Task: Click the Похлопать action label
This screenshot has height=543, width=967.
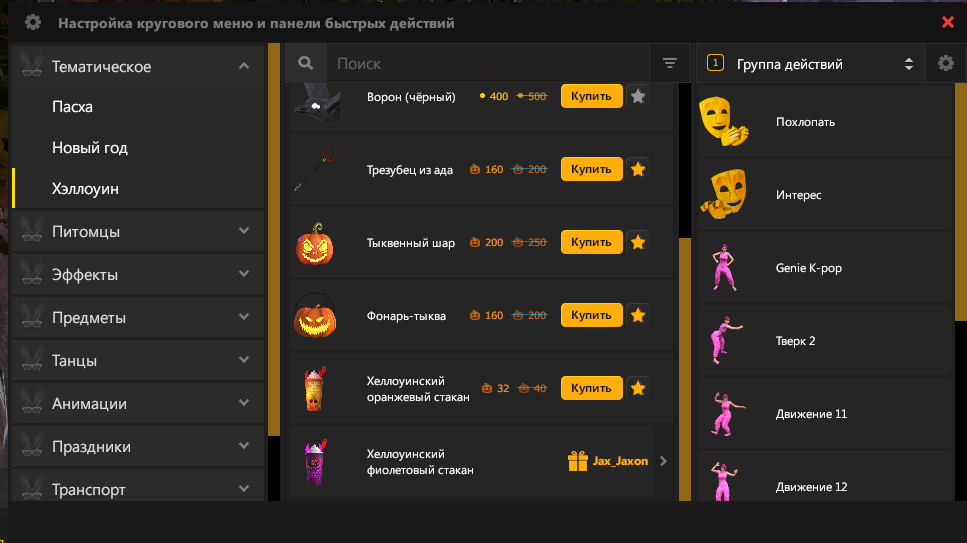Action: (805, 122)
